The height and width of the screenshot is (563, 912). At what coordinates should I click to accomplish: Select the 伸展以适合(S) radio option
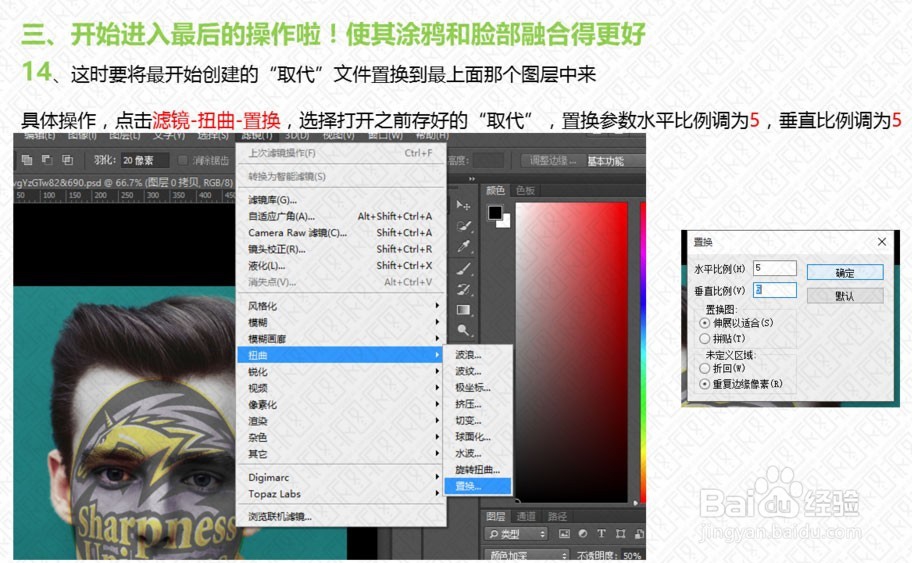pos(704,323)
